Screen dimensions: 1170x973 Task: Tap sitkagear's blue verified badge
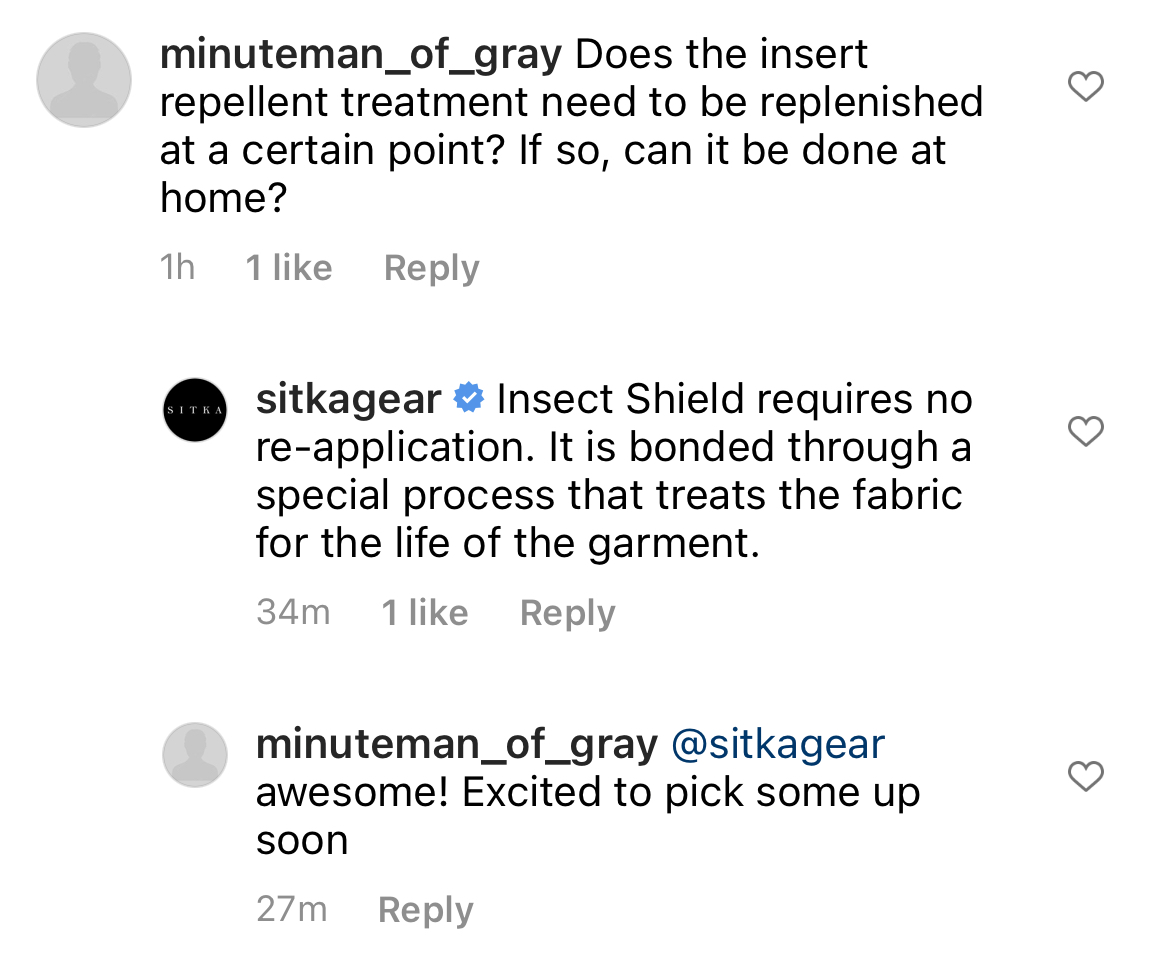[469, 398]
